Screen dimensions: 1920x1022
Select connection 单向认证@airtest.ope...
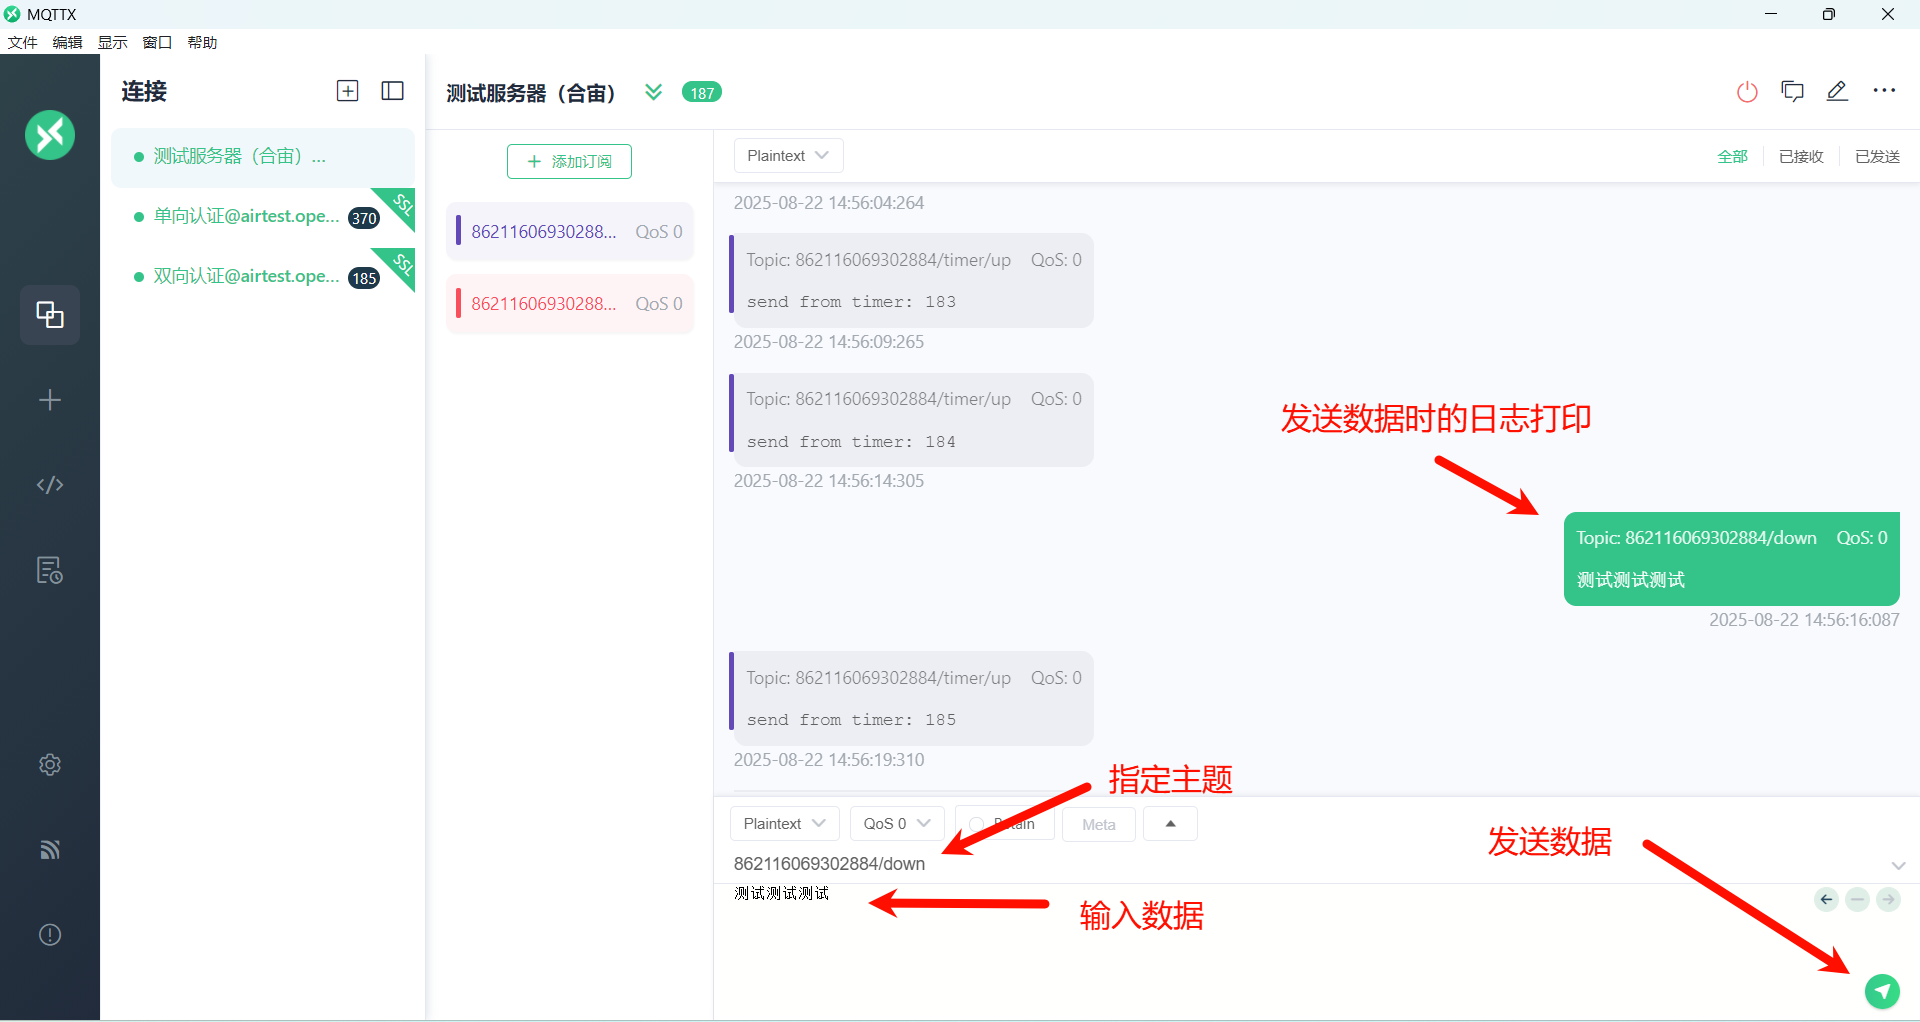tap(263, 217)
